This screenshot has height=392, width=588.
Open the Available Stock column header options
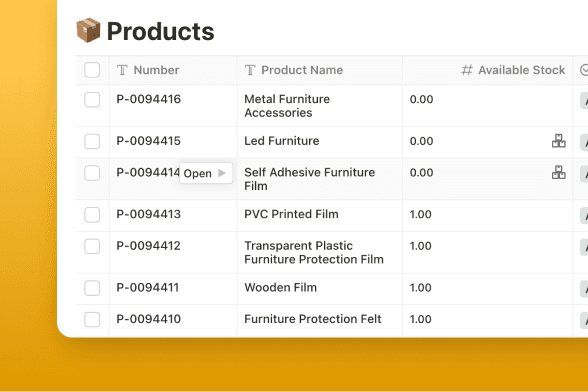pos(488,70)
